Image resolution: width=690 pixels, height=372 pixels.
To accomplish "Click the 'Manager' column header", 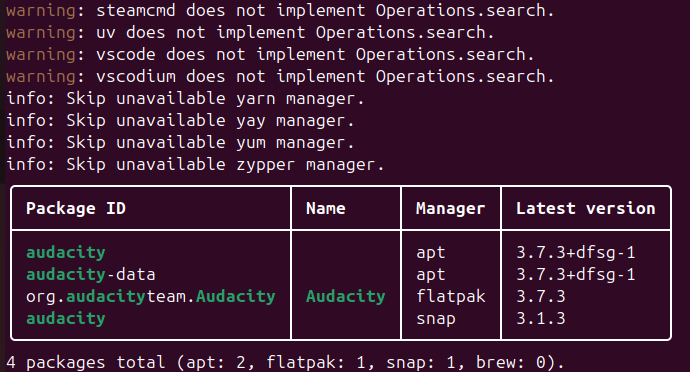I will tap(451, 209).
